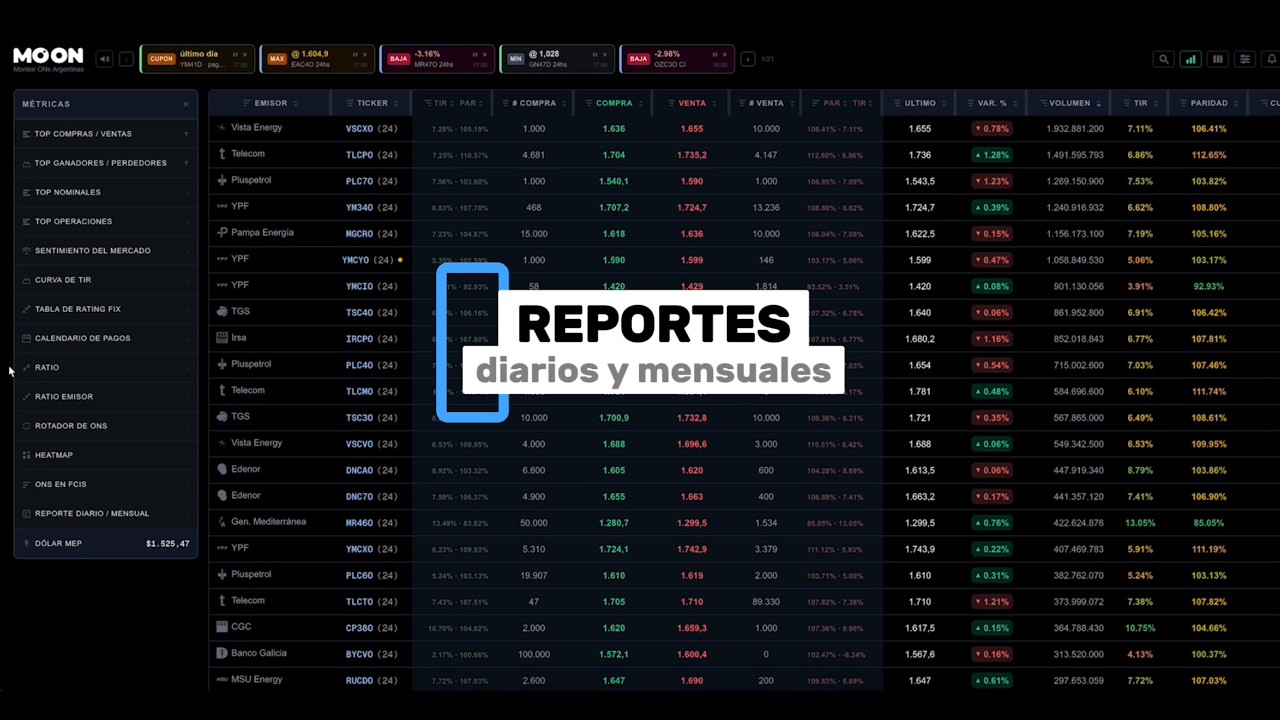The image size is (1280, 720).
Task: Select the Banco Galicia BYCVO row
Action: click(744, 654)
